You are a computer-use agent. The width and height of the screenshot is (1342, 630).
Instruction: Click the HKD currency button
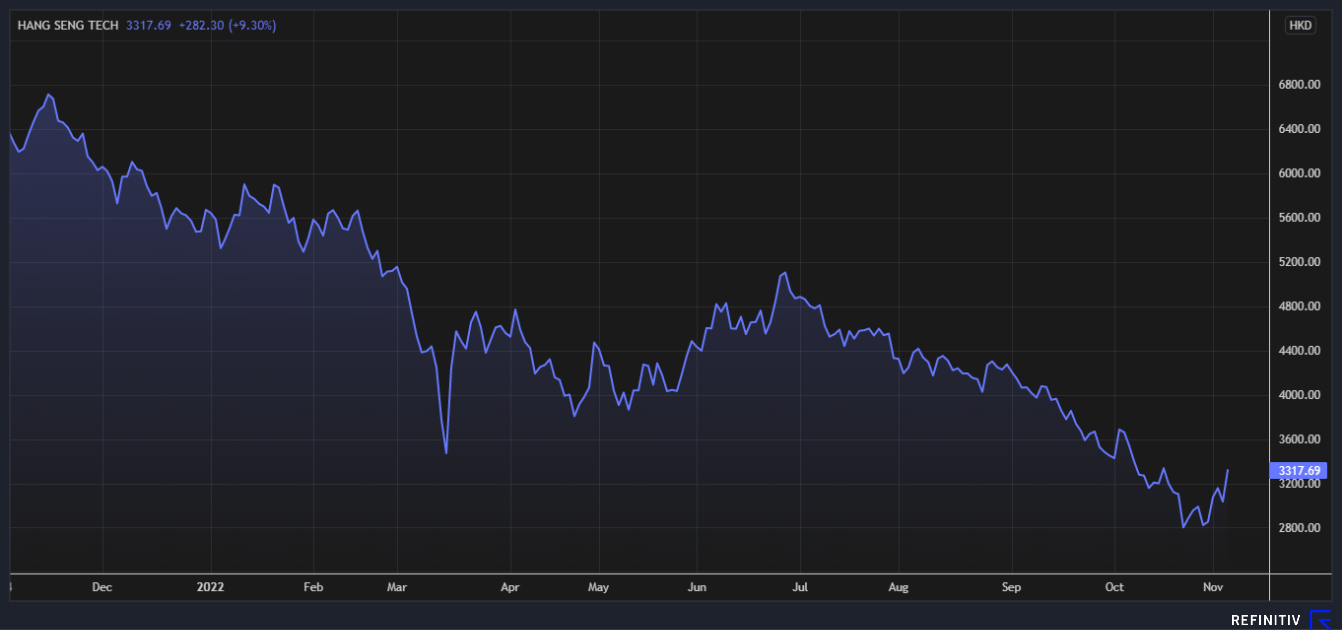point(1299,26)
